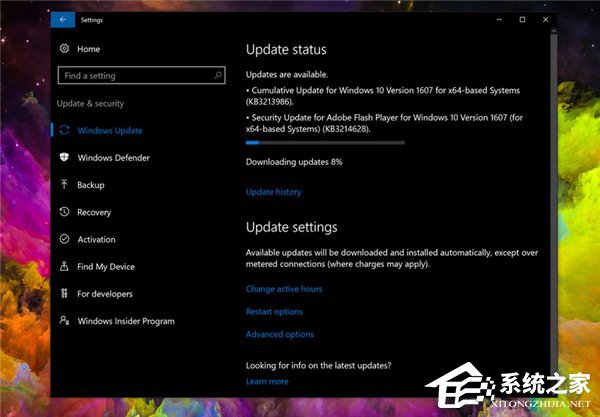Open For developers settings
Viewport: 600px width, 417px height.
(x=105, y=294)
